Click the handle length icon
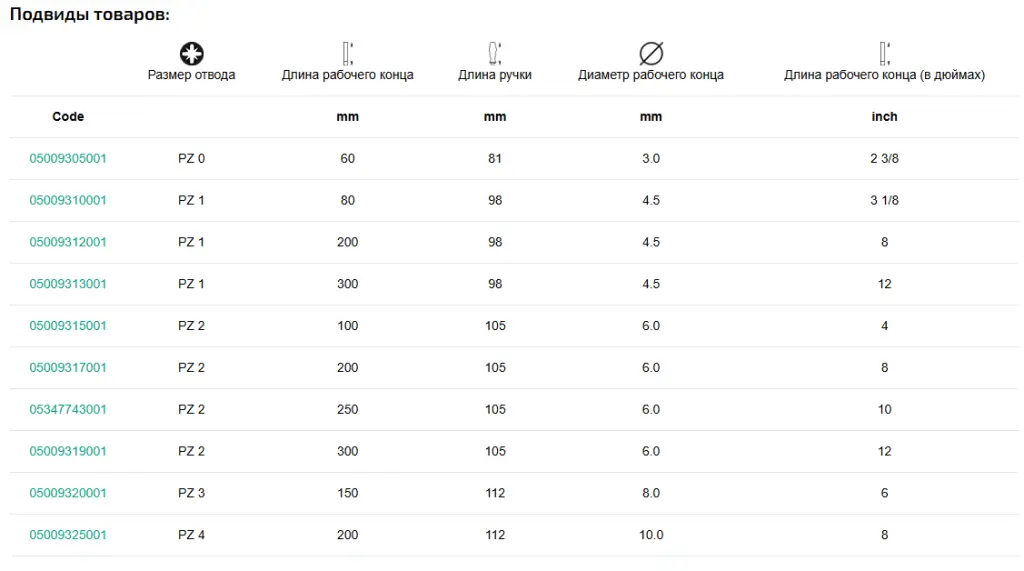1024x571 pixels. click(x=494, y=54)
